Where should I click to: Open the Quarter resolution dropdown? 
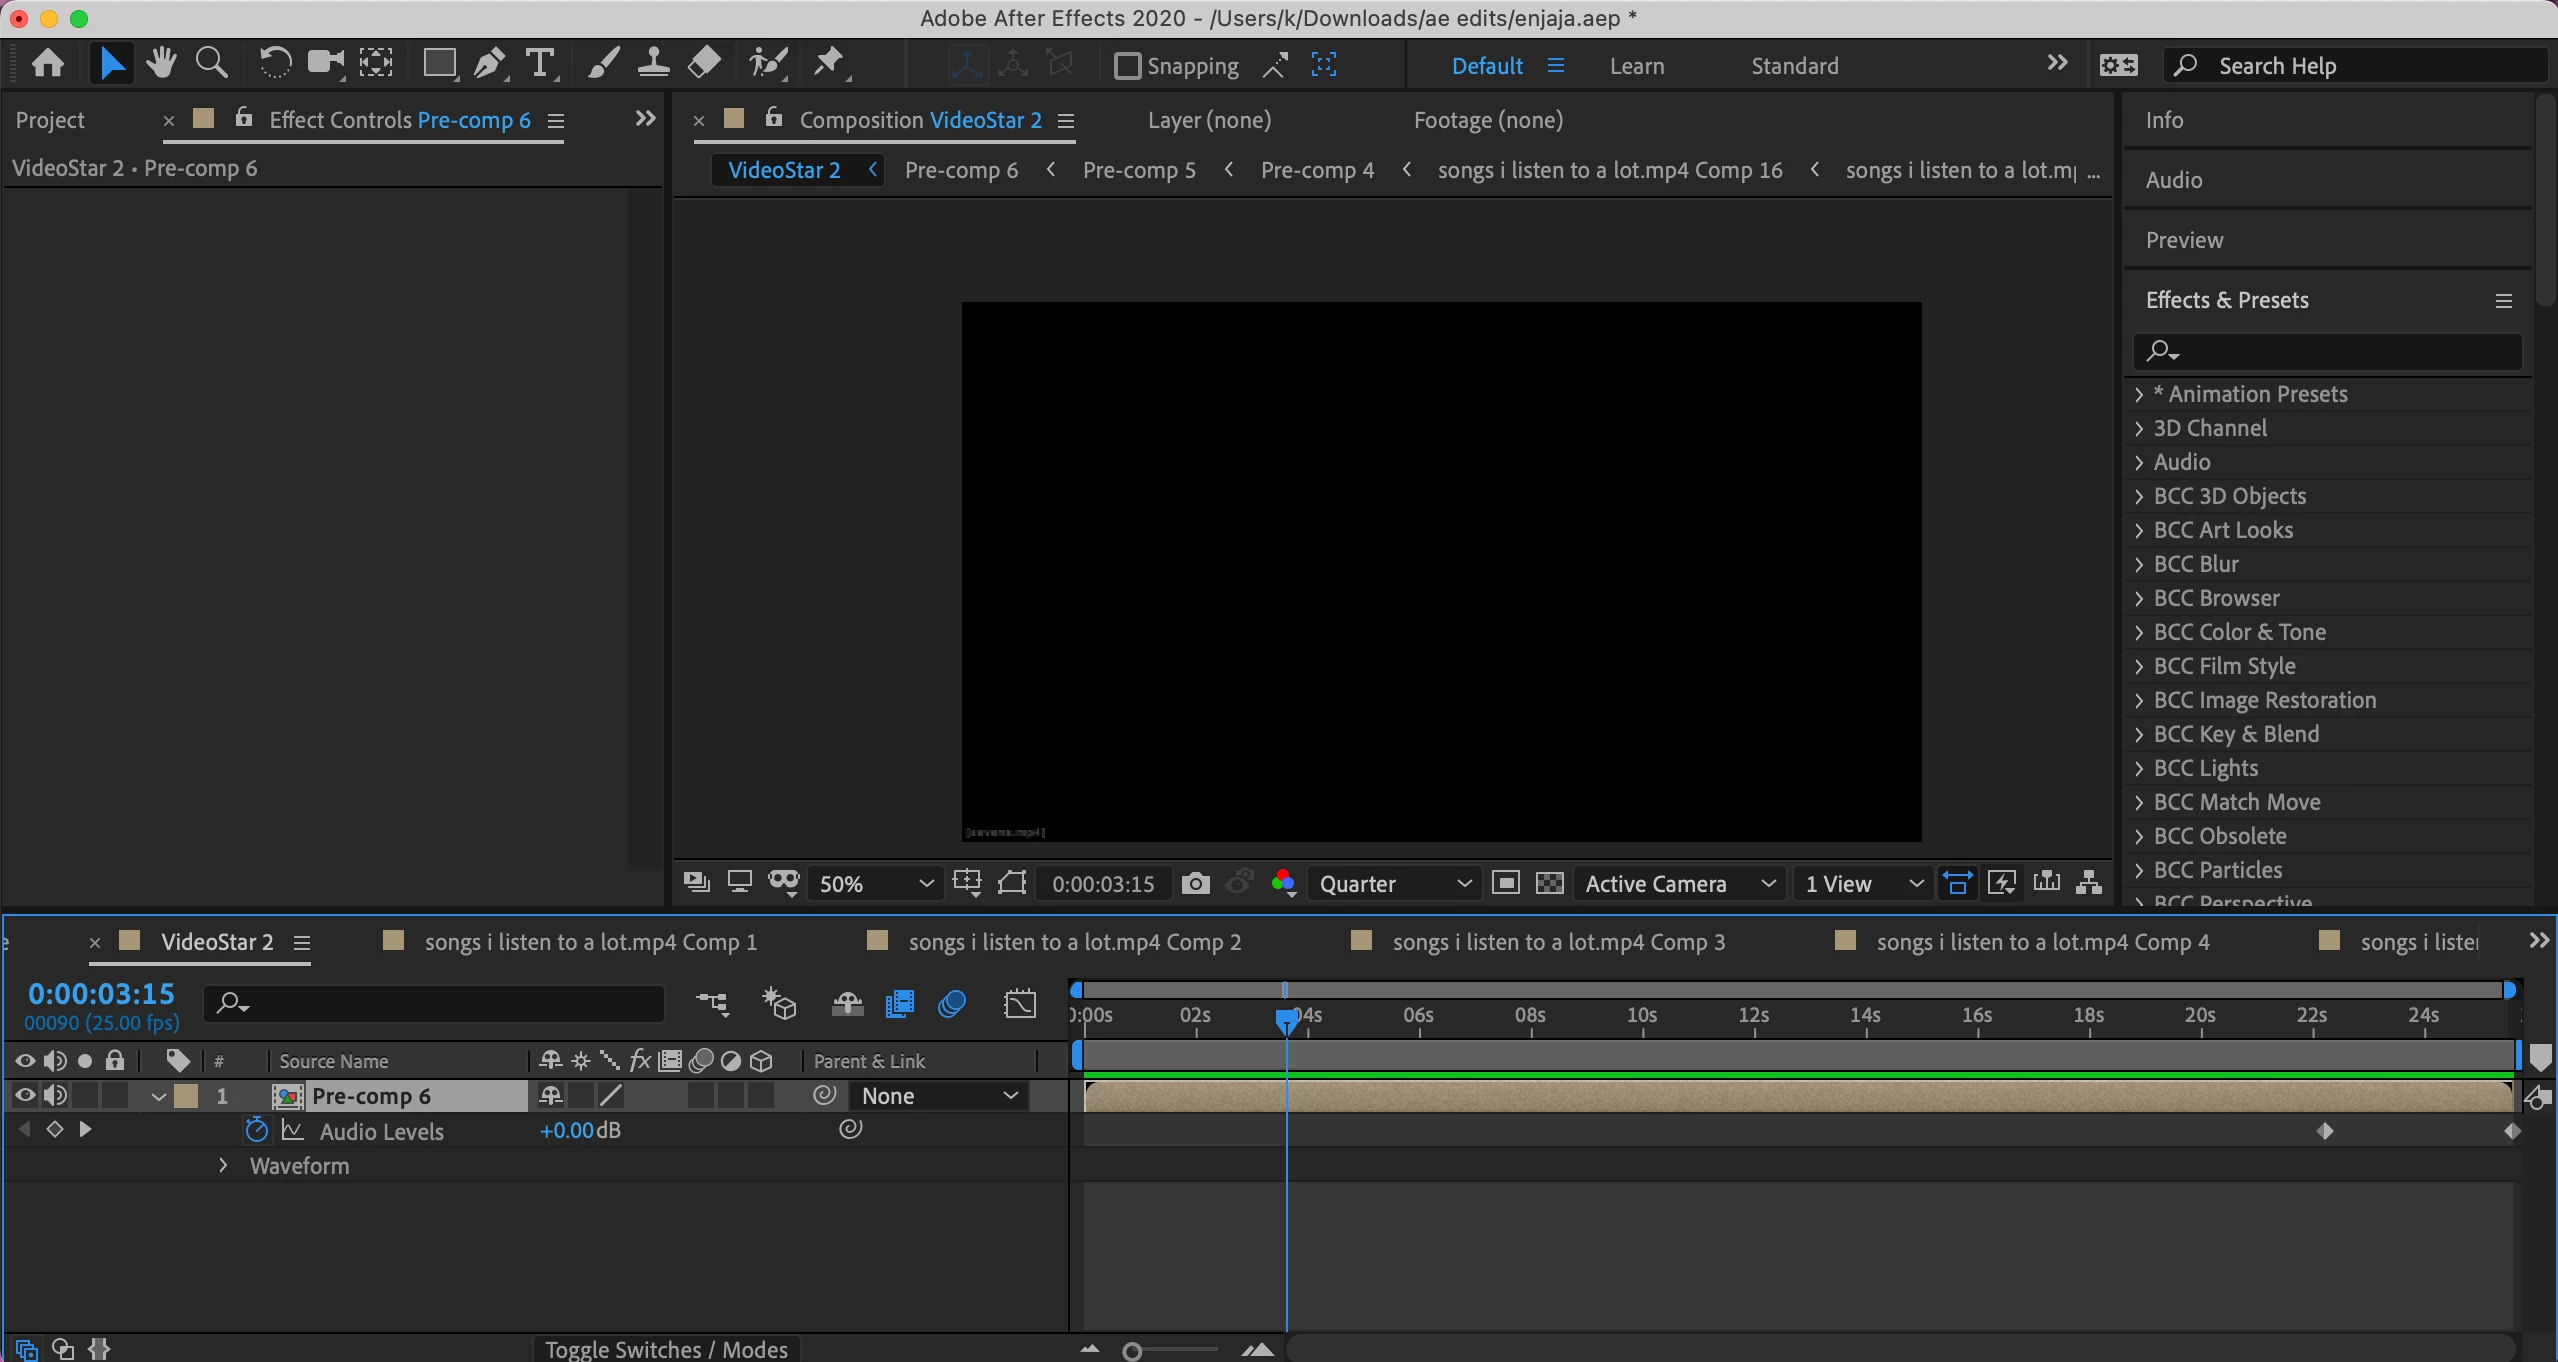1394,883
